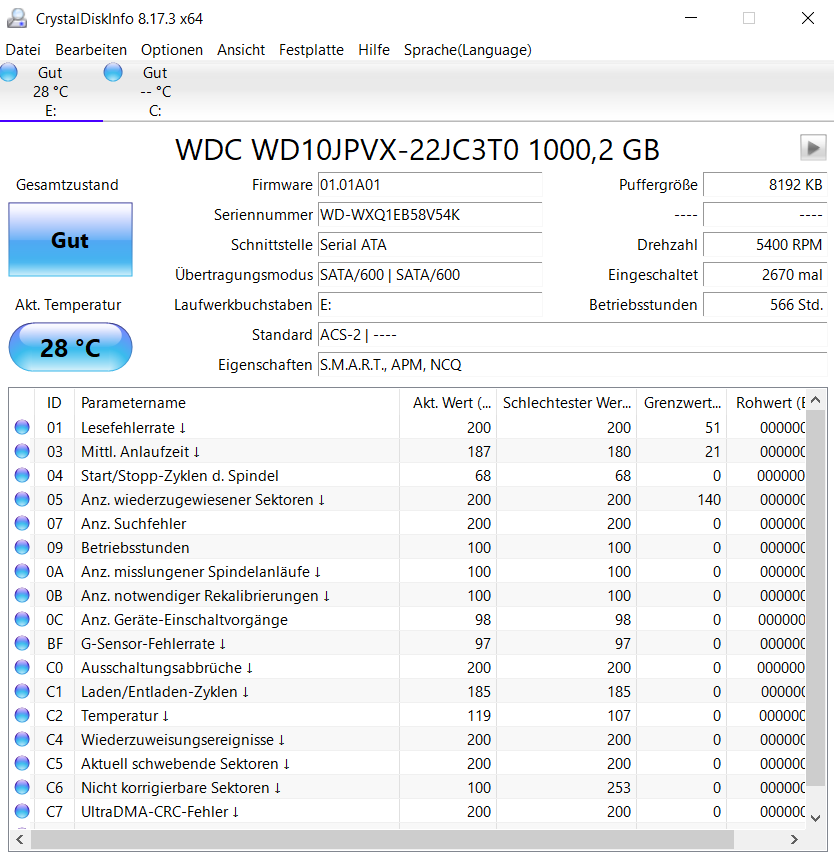This screenshot has height=859, width=834.
Task: Click the 28 °C temperature button
Action: (70, 347)
